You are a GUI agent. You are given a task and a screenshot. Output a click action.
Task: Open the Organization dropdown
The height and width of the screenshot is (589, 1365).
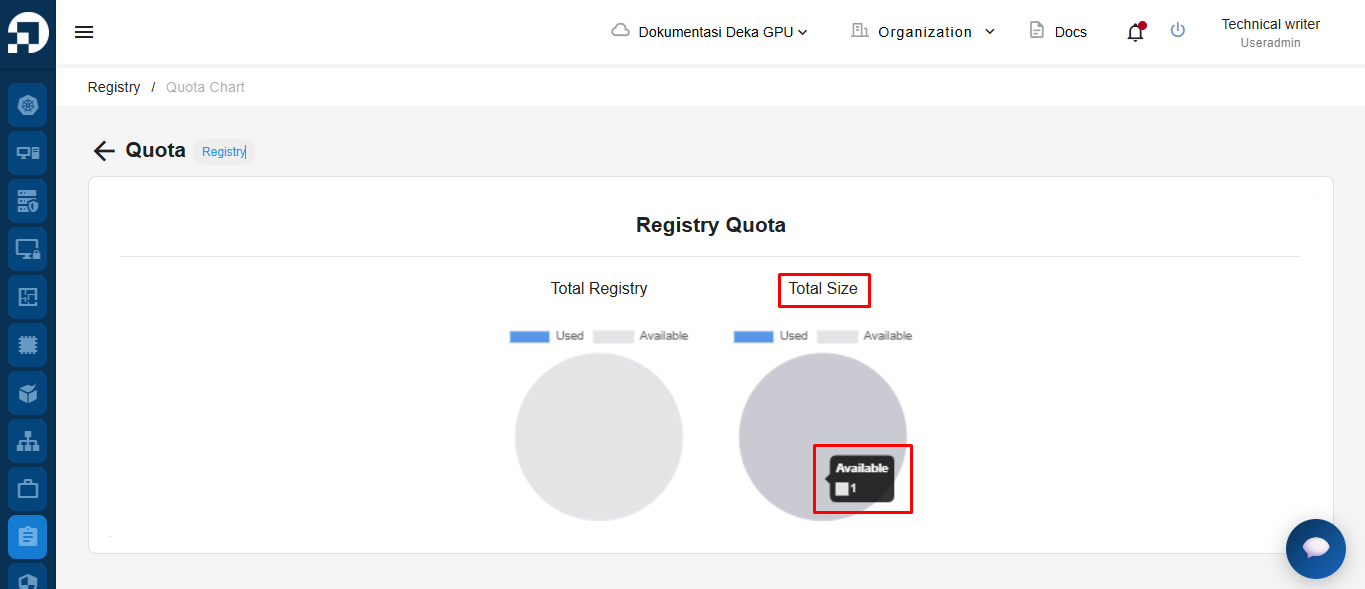coord(923,32)
